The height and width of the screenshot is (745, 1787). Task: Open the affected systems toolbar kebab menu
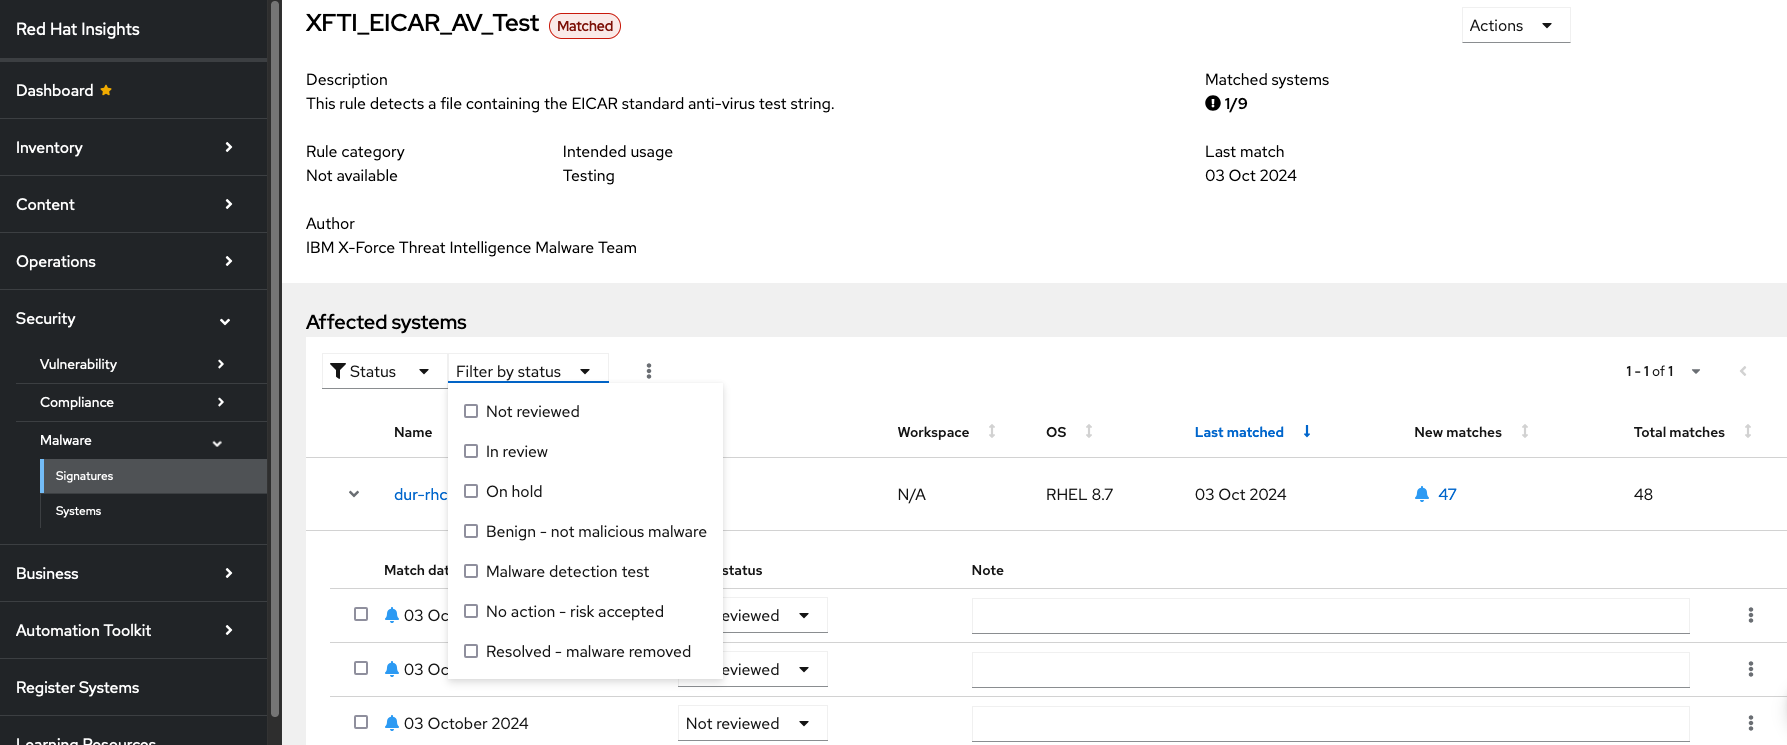649,371
